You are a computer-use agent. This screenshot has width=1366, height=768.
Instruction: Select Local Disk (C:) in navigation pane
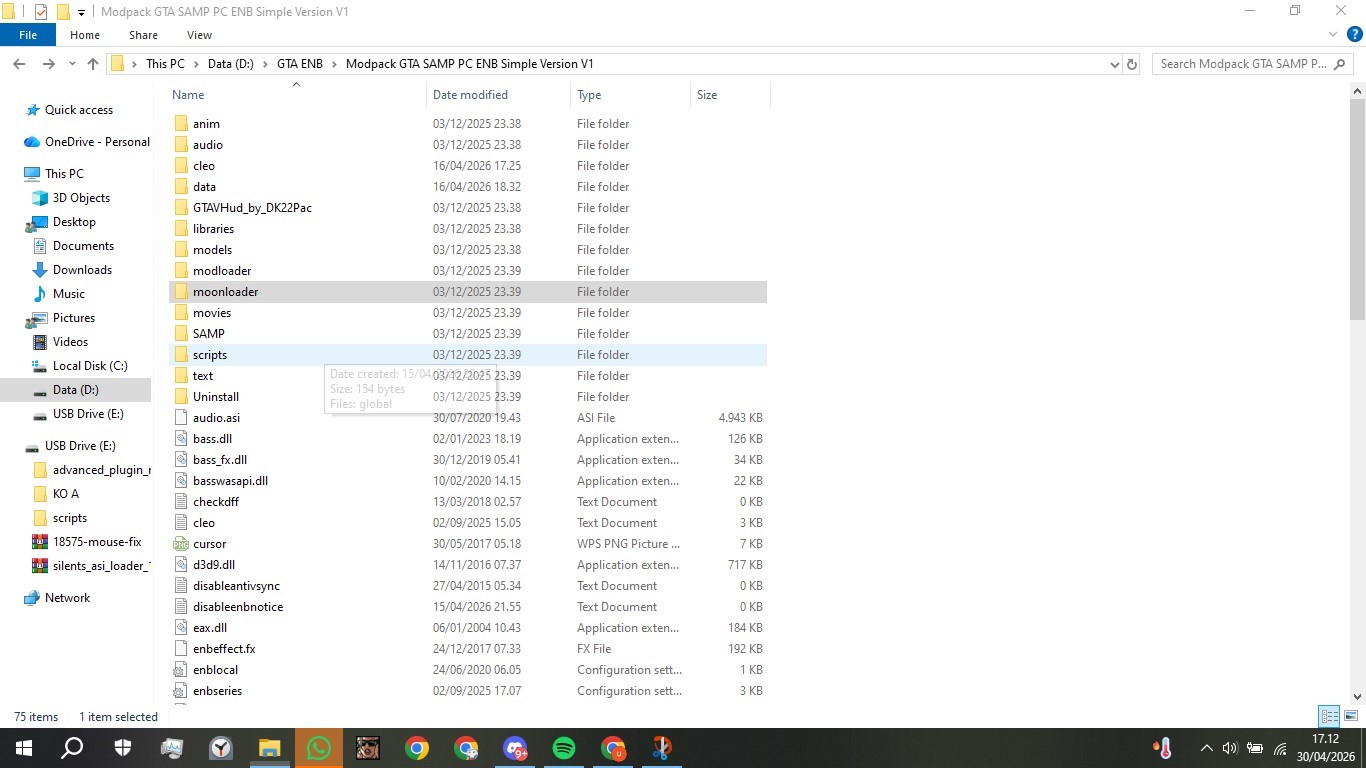click(x=90, y=366)
